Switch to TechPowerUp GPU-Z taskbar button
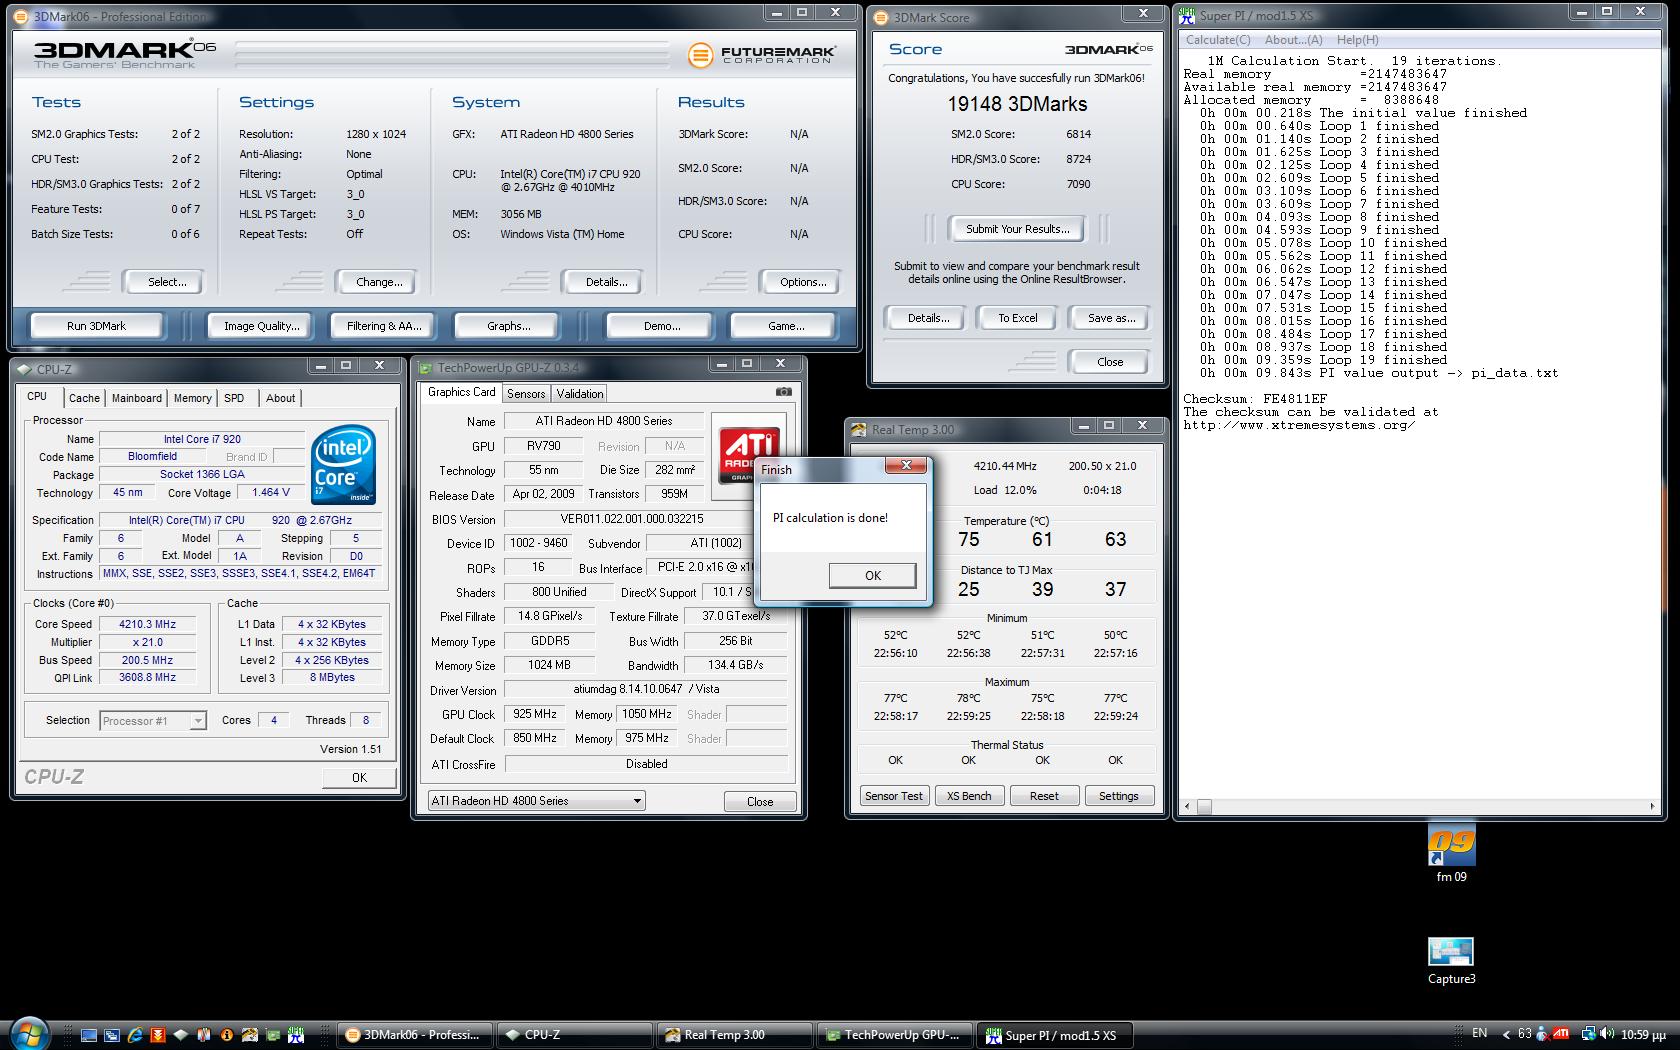Viewport: 1680px width, 1050px height. [895, 1035]
